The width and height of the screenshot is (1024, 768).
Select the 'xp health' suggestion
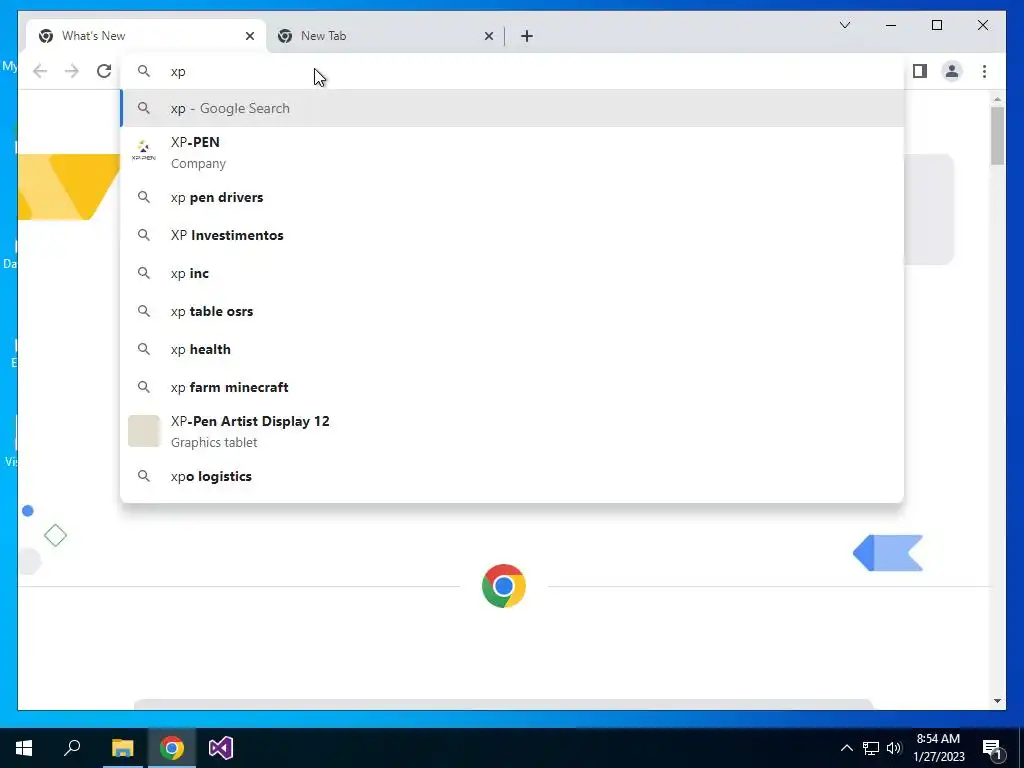[x=512, y=349]
